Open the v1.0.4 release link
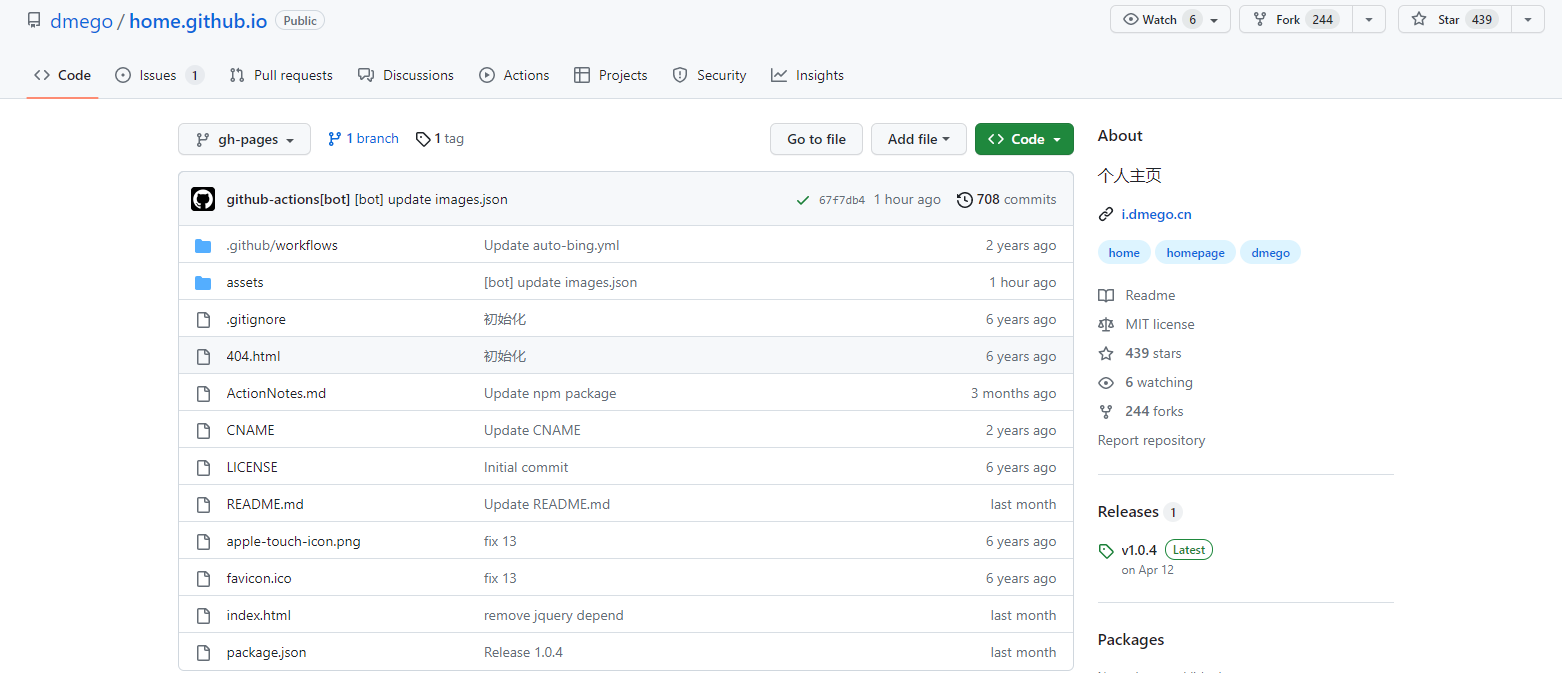Screen dimensions: 1562x673 tap(1139, 550)
